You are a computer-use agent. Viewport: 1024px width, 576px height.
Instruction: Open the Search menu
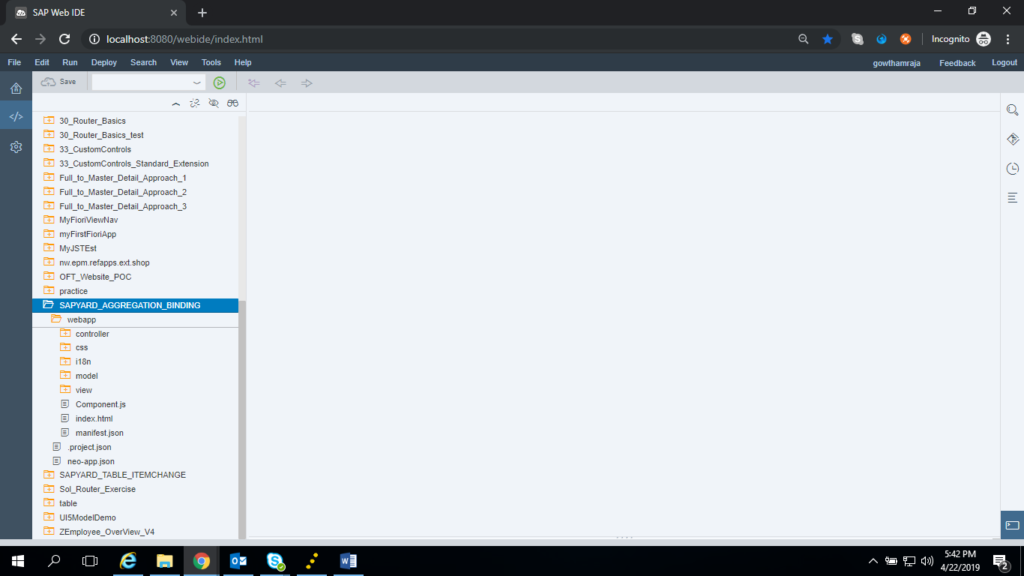tap(143, 63)
